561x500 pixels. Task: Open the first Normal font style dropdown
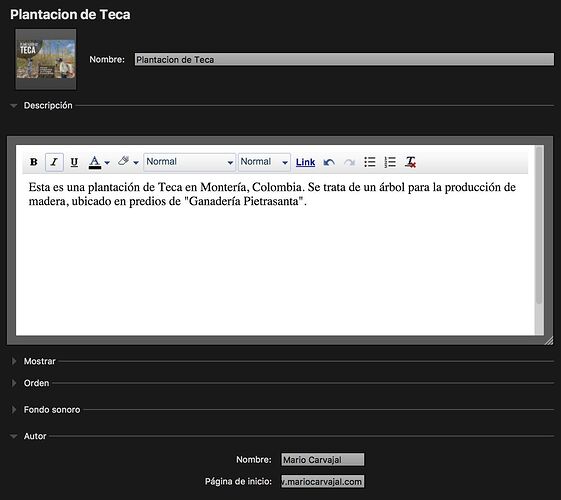pyautogui.click(x=190, y=162)
